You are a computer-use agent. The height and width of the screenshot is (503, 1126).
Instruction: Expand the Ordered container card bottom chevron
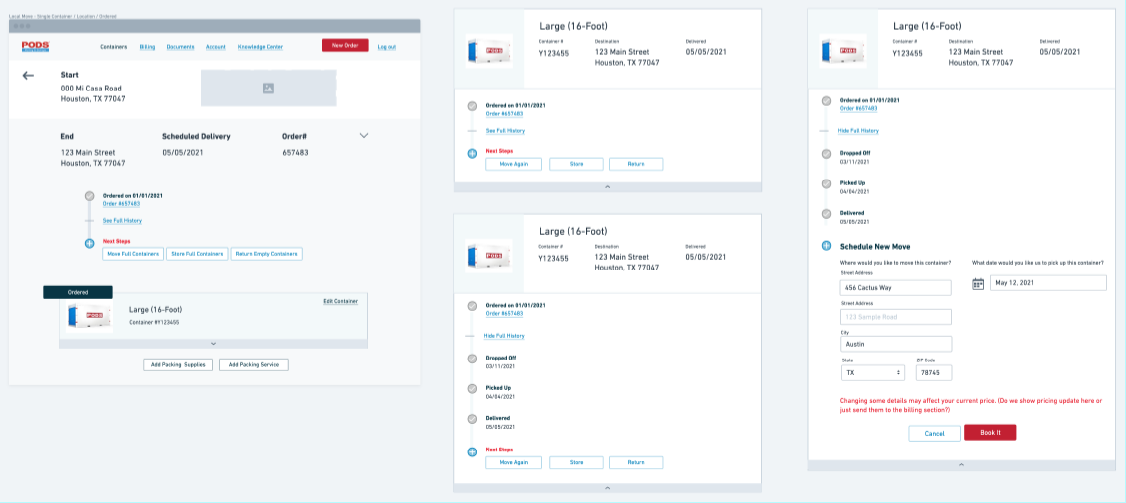(x=213, y=343)
